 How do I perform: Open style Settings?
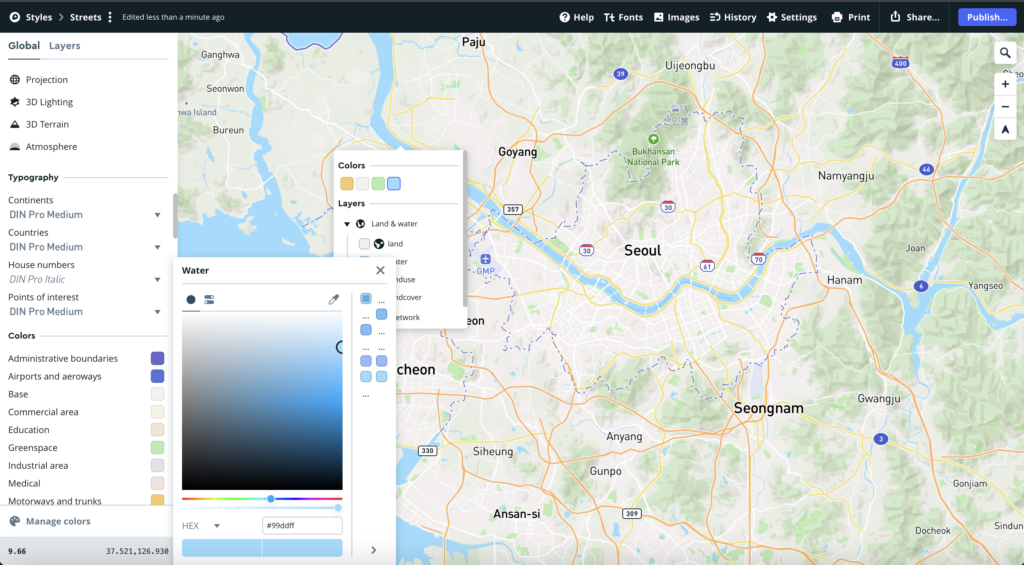pos(792,17)
